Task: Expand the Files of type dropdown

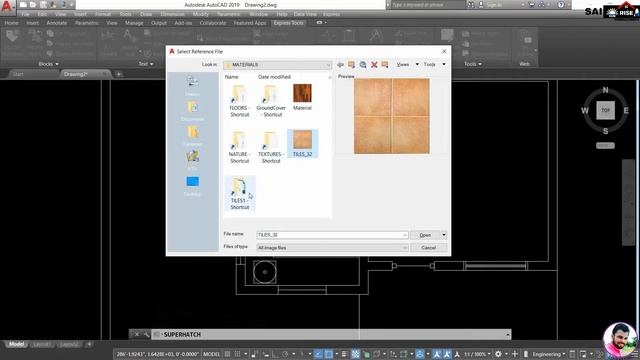Action: [404, 248]
